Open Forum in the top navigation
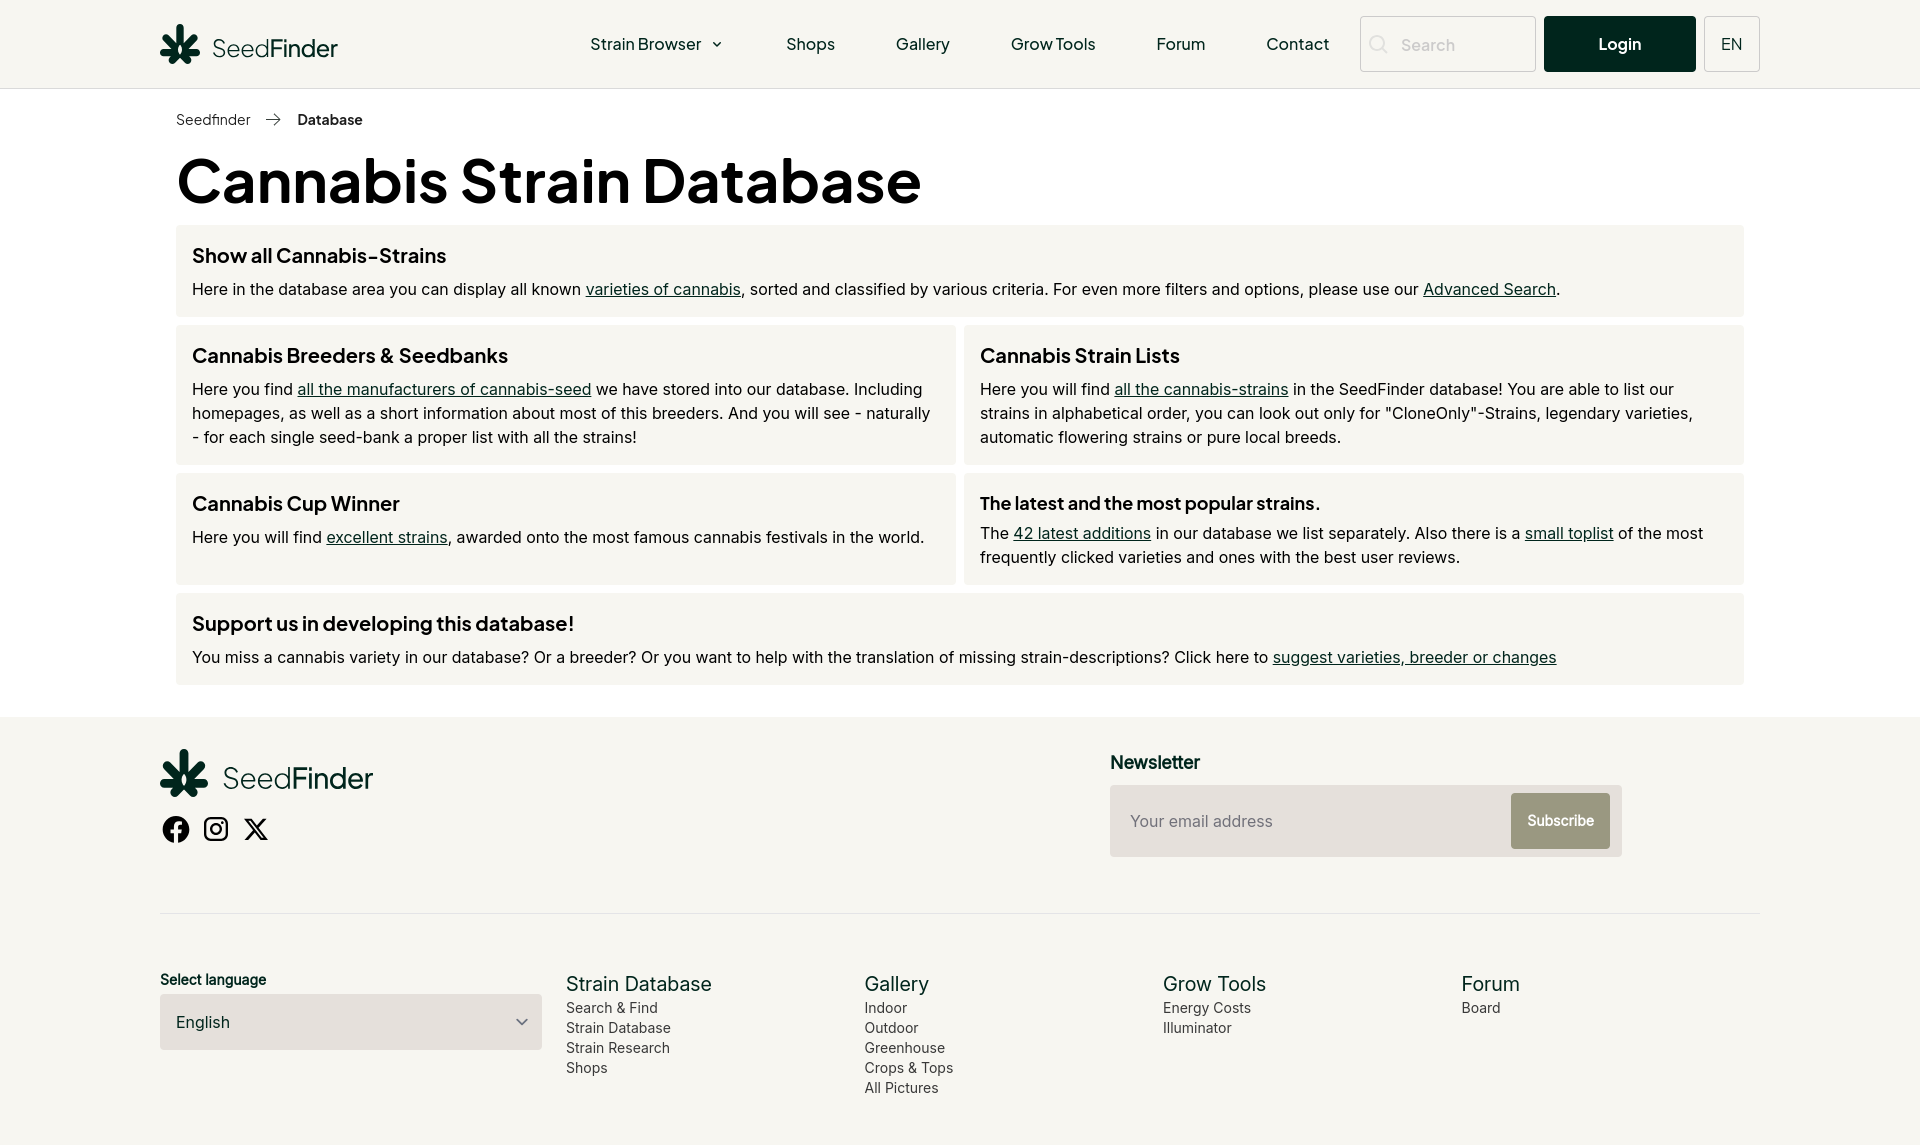Screen dimensions: 1920x1146 pos(1180,44)
